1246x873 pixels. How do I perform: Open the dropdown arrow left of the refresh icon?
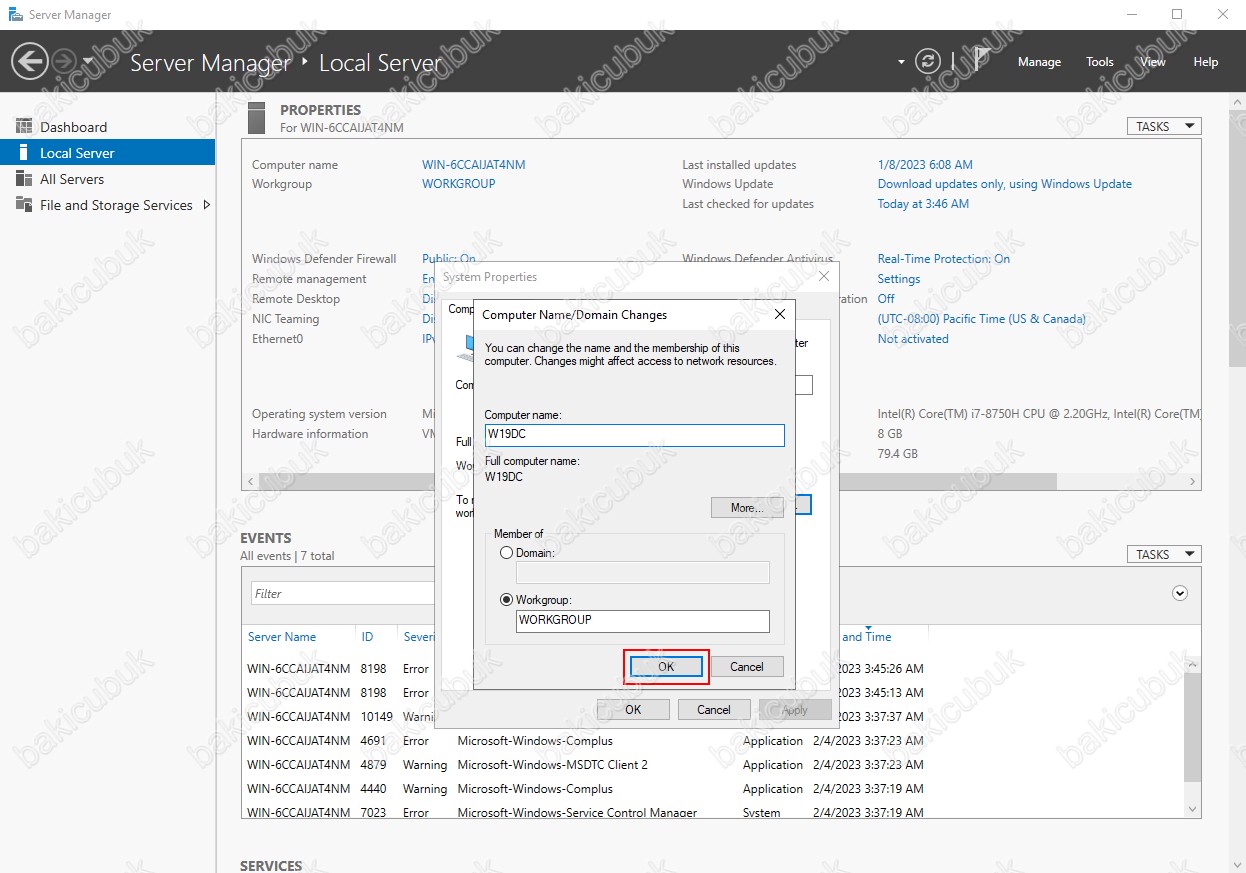coord(902,62)
